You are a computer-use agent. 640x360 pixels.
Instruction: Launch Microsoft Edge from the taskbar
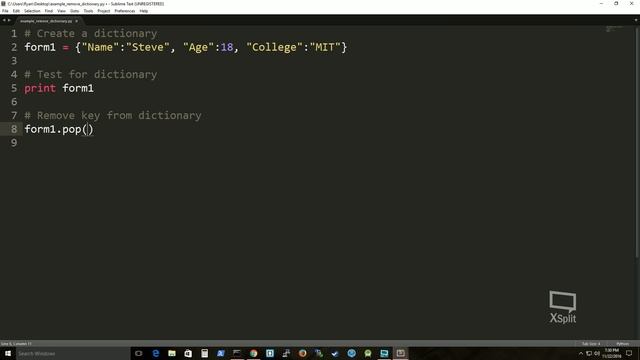pos(156,353)
